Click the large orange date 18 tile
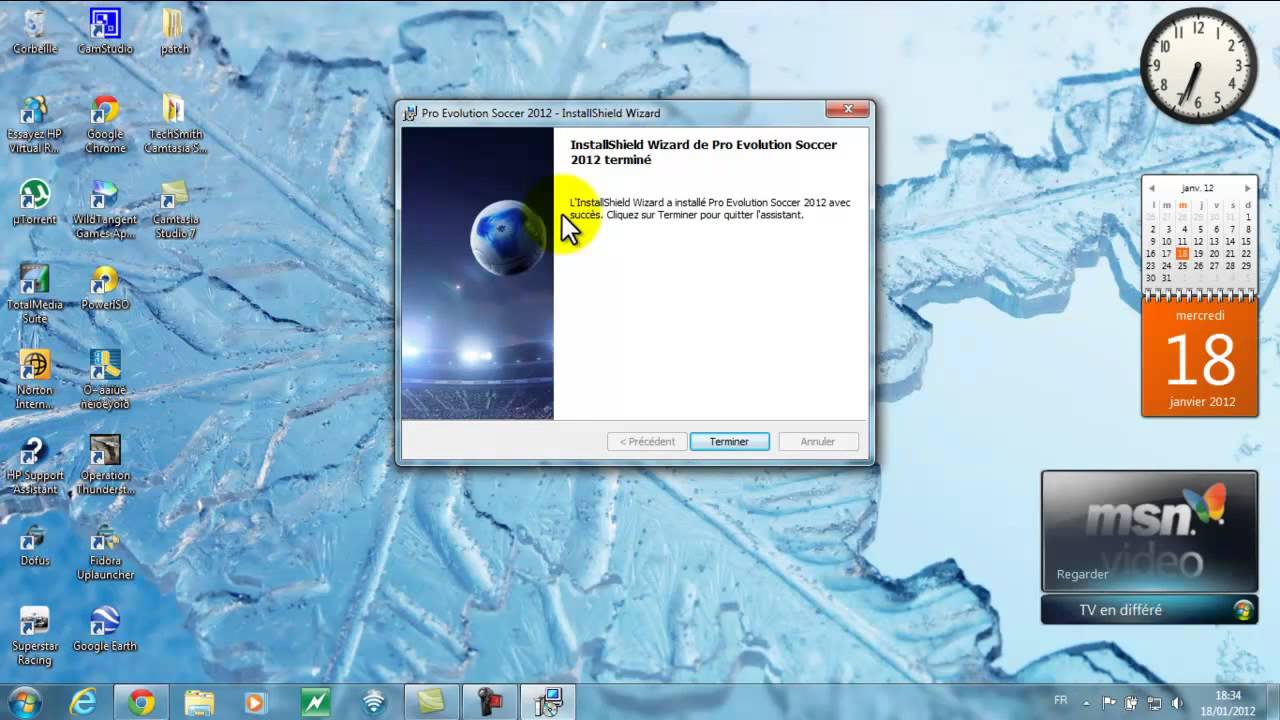 pos(1200,359)
